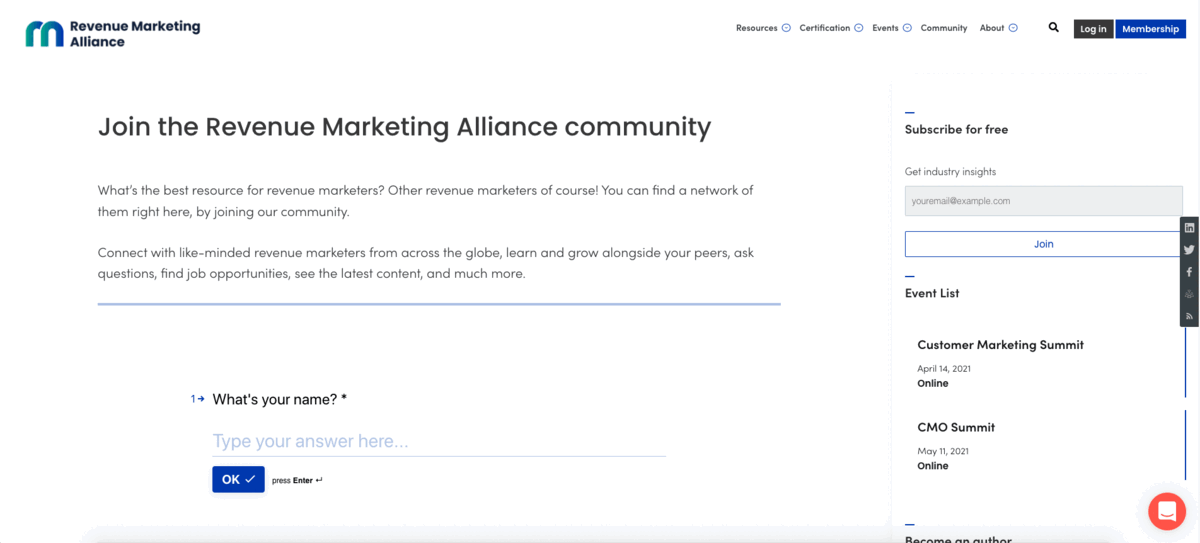The image size is (1200, 543).
Task: Open LinkedIn from the social sidebar
Action: 1189,227
